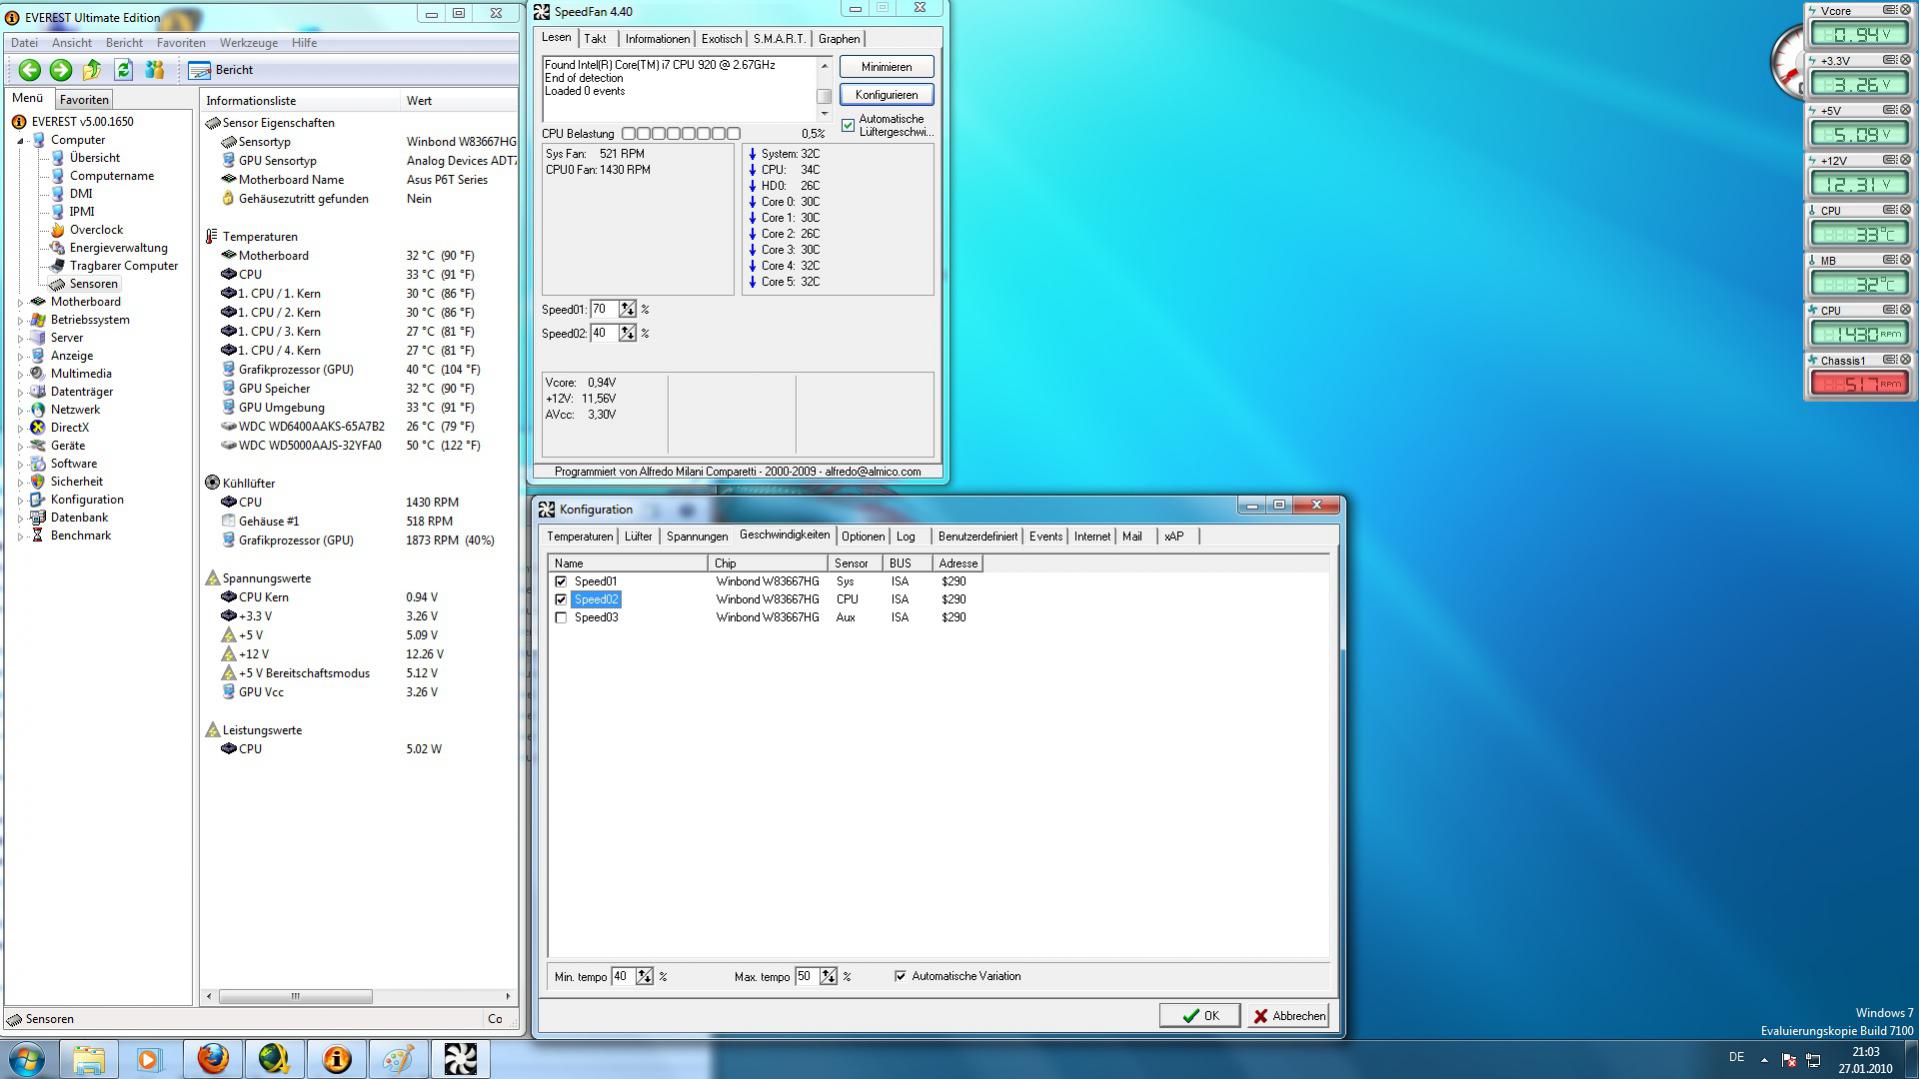Select Tragbarer Computer tree entry
The image size is (1919, 1079).
coord(124,266)
